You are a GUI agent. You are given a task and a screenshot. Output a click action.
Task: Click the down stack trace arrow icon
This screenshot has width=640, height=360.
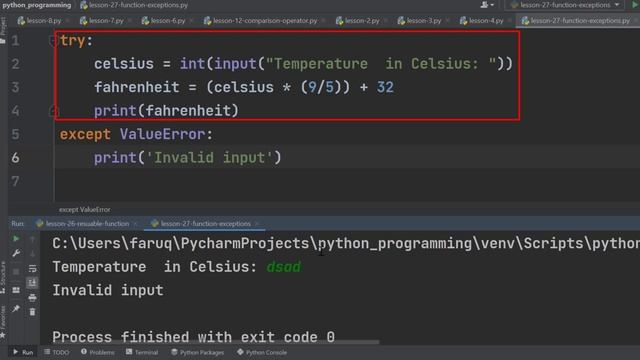pyautogui.click(x=33, y=253)
